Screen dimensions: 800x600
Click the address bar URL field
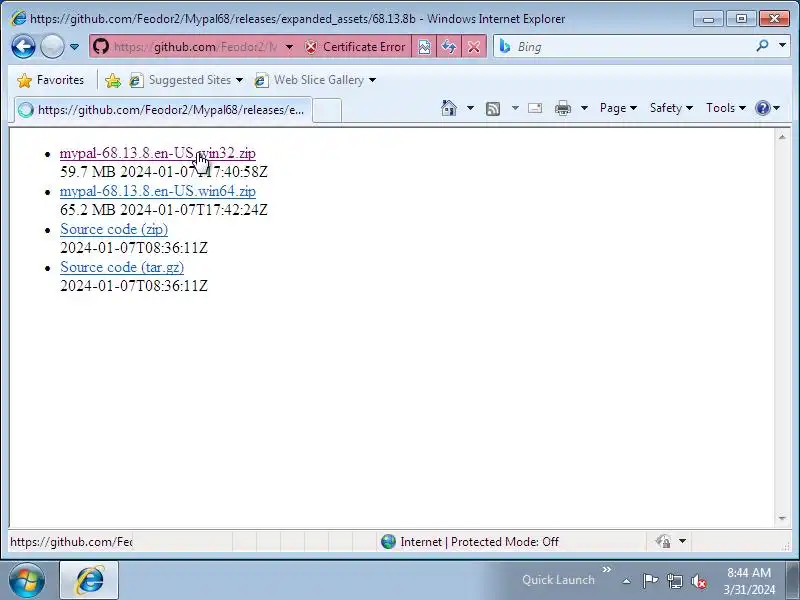pos(195,47)
